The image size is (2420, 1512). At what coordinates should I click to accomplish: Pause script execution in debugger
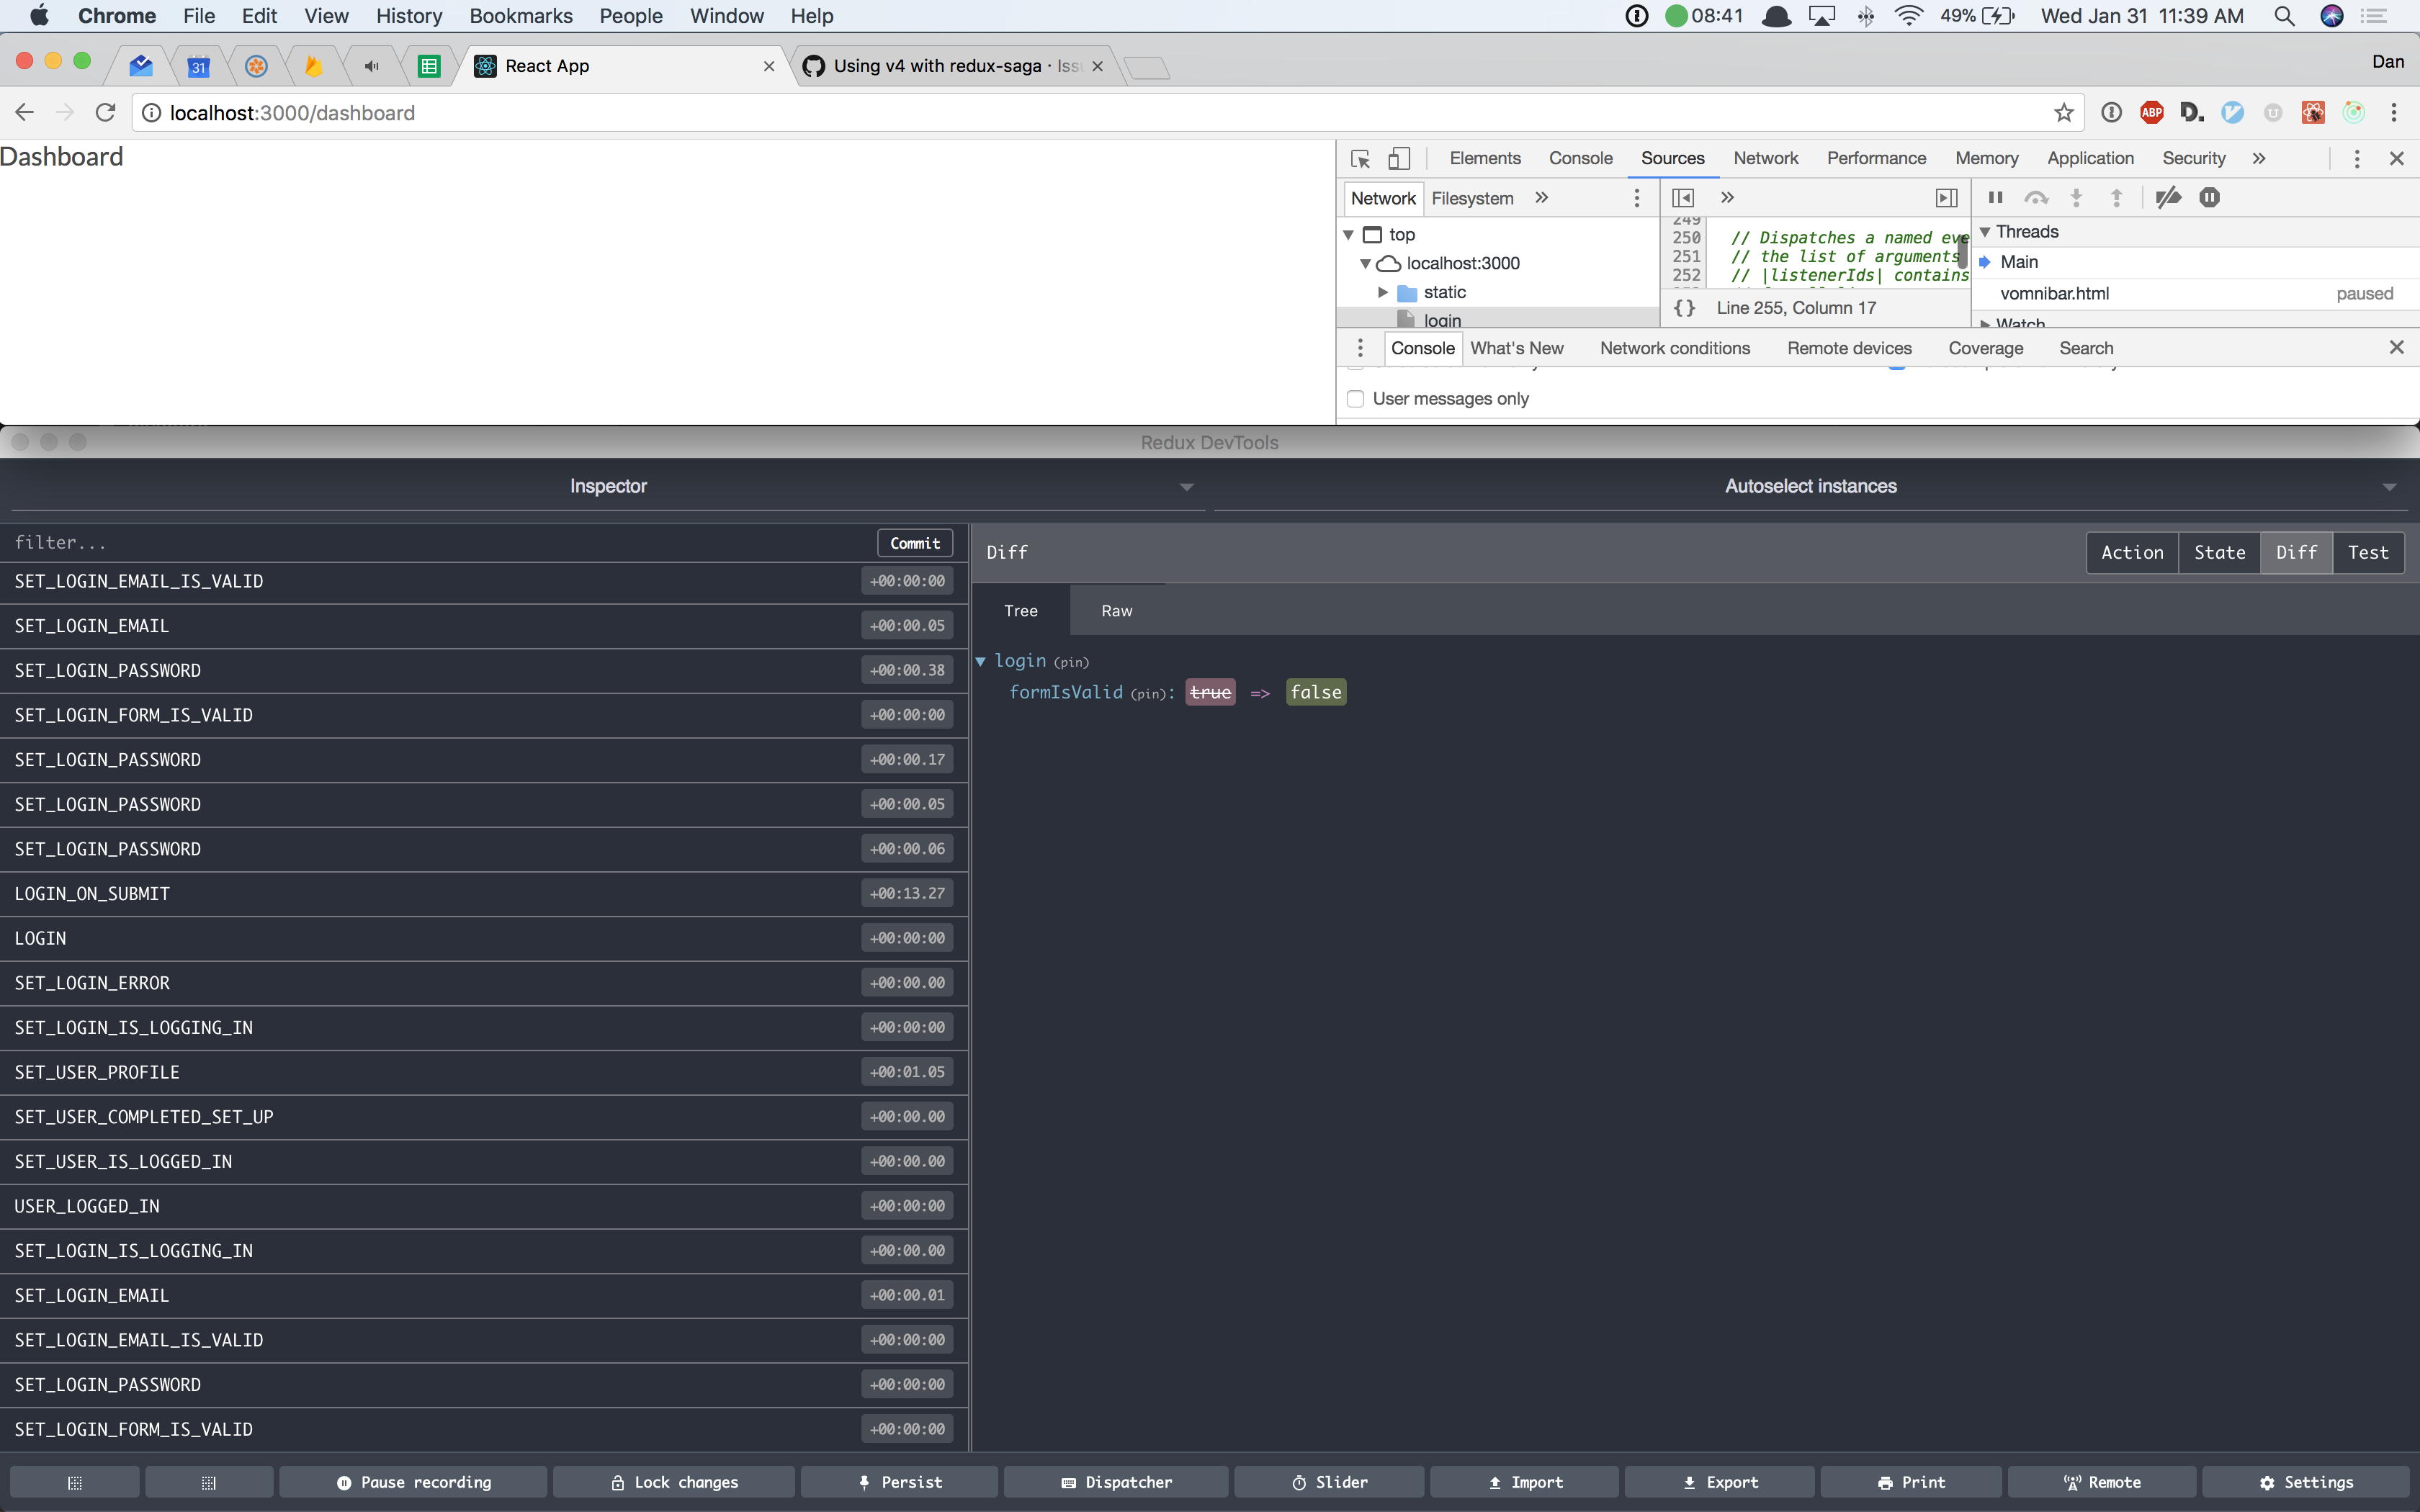[x=1995, y=198]
